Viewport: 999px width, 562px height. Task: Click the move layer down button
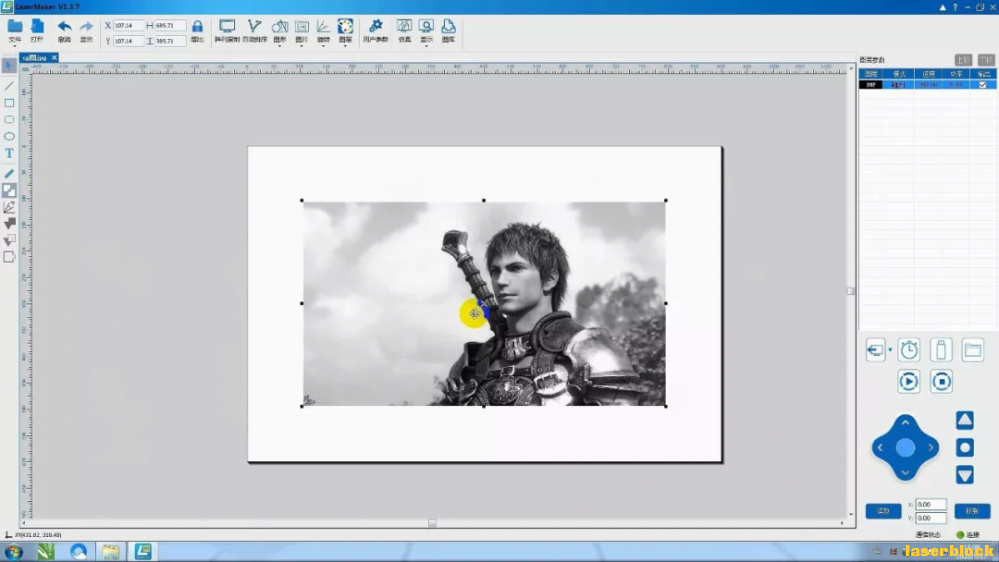click(986, 60)
